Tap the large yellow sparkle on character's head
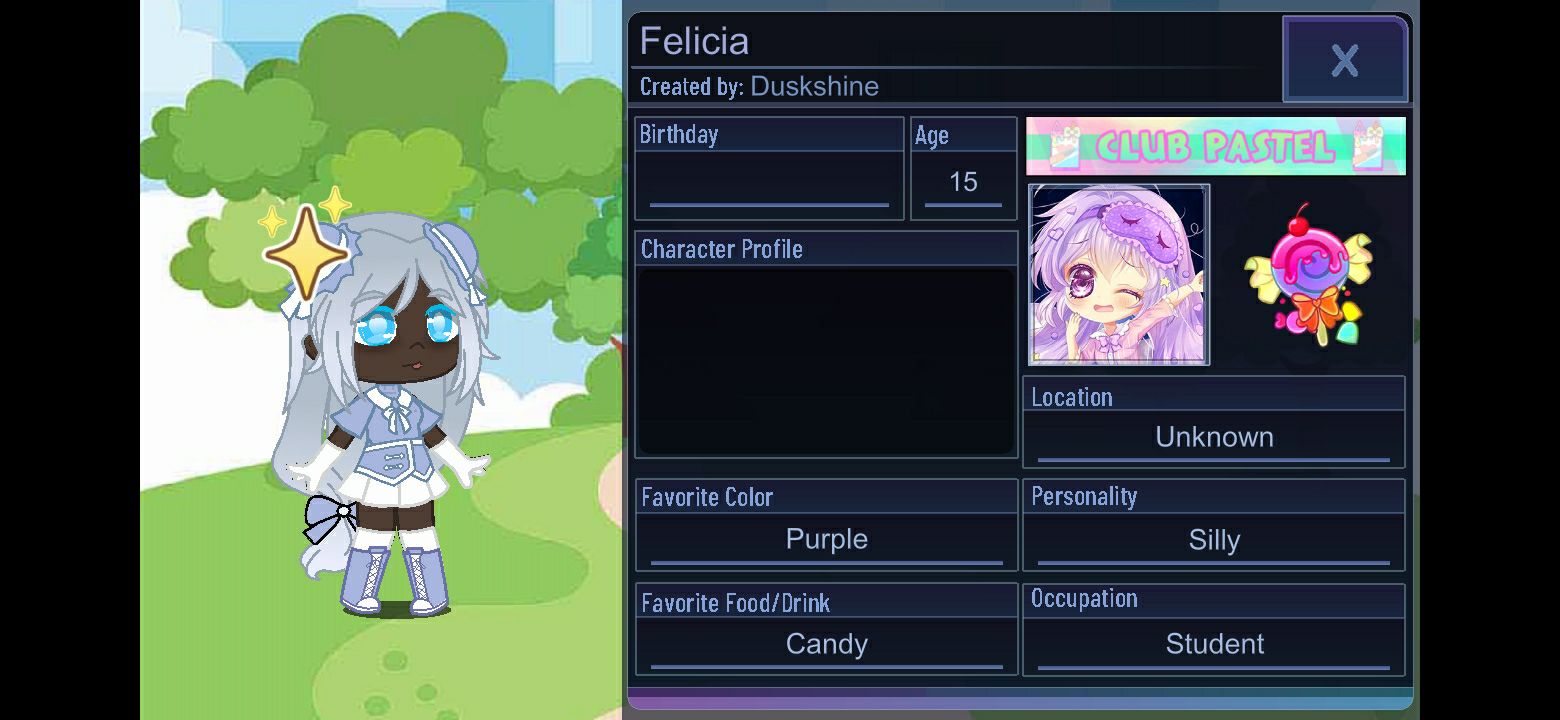The width and height of the screenshot is (1560, 720). coord(306,251)
